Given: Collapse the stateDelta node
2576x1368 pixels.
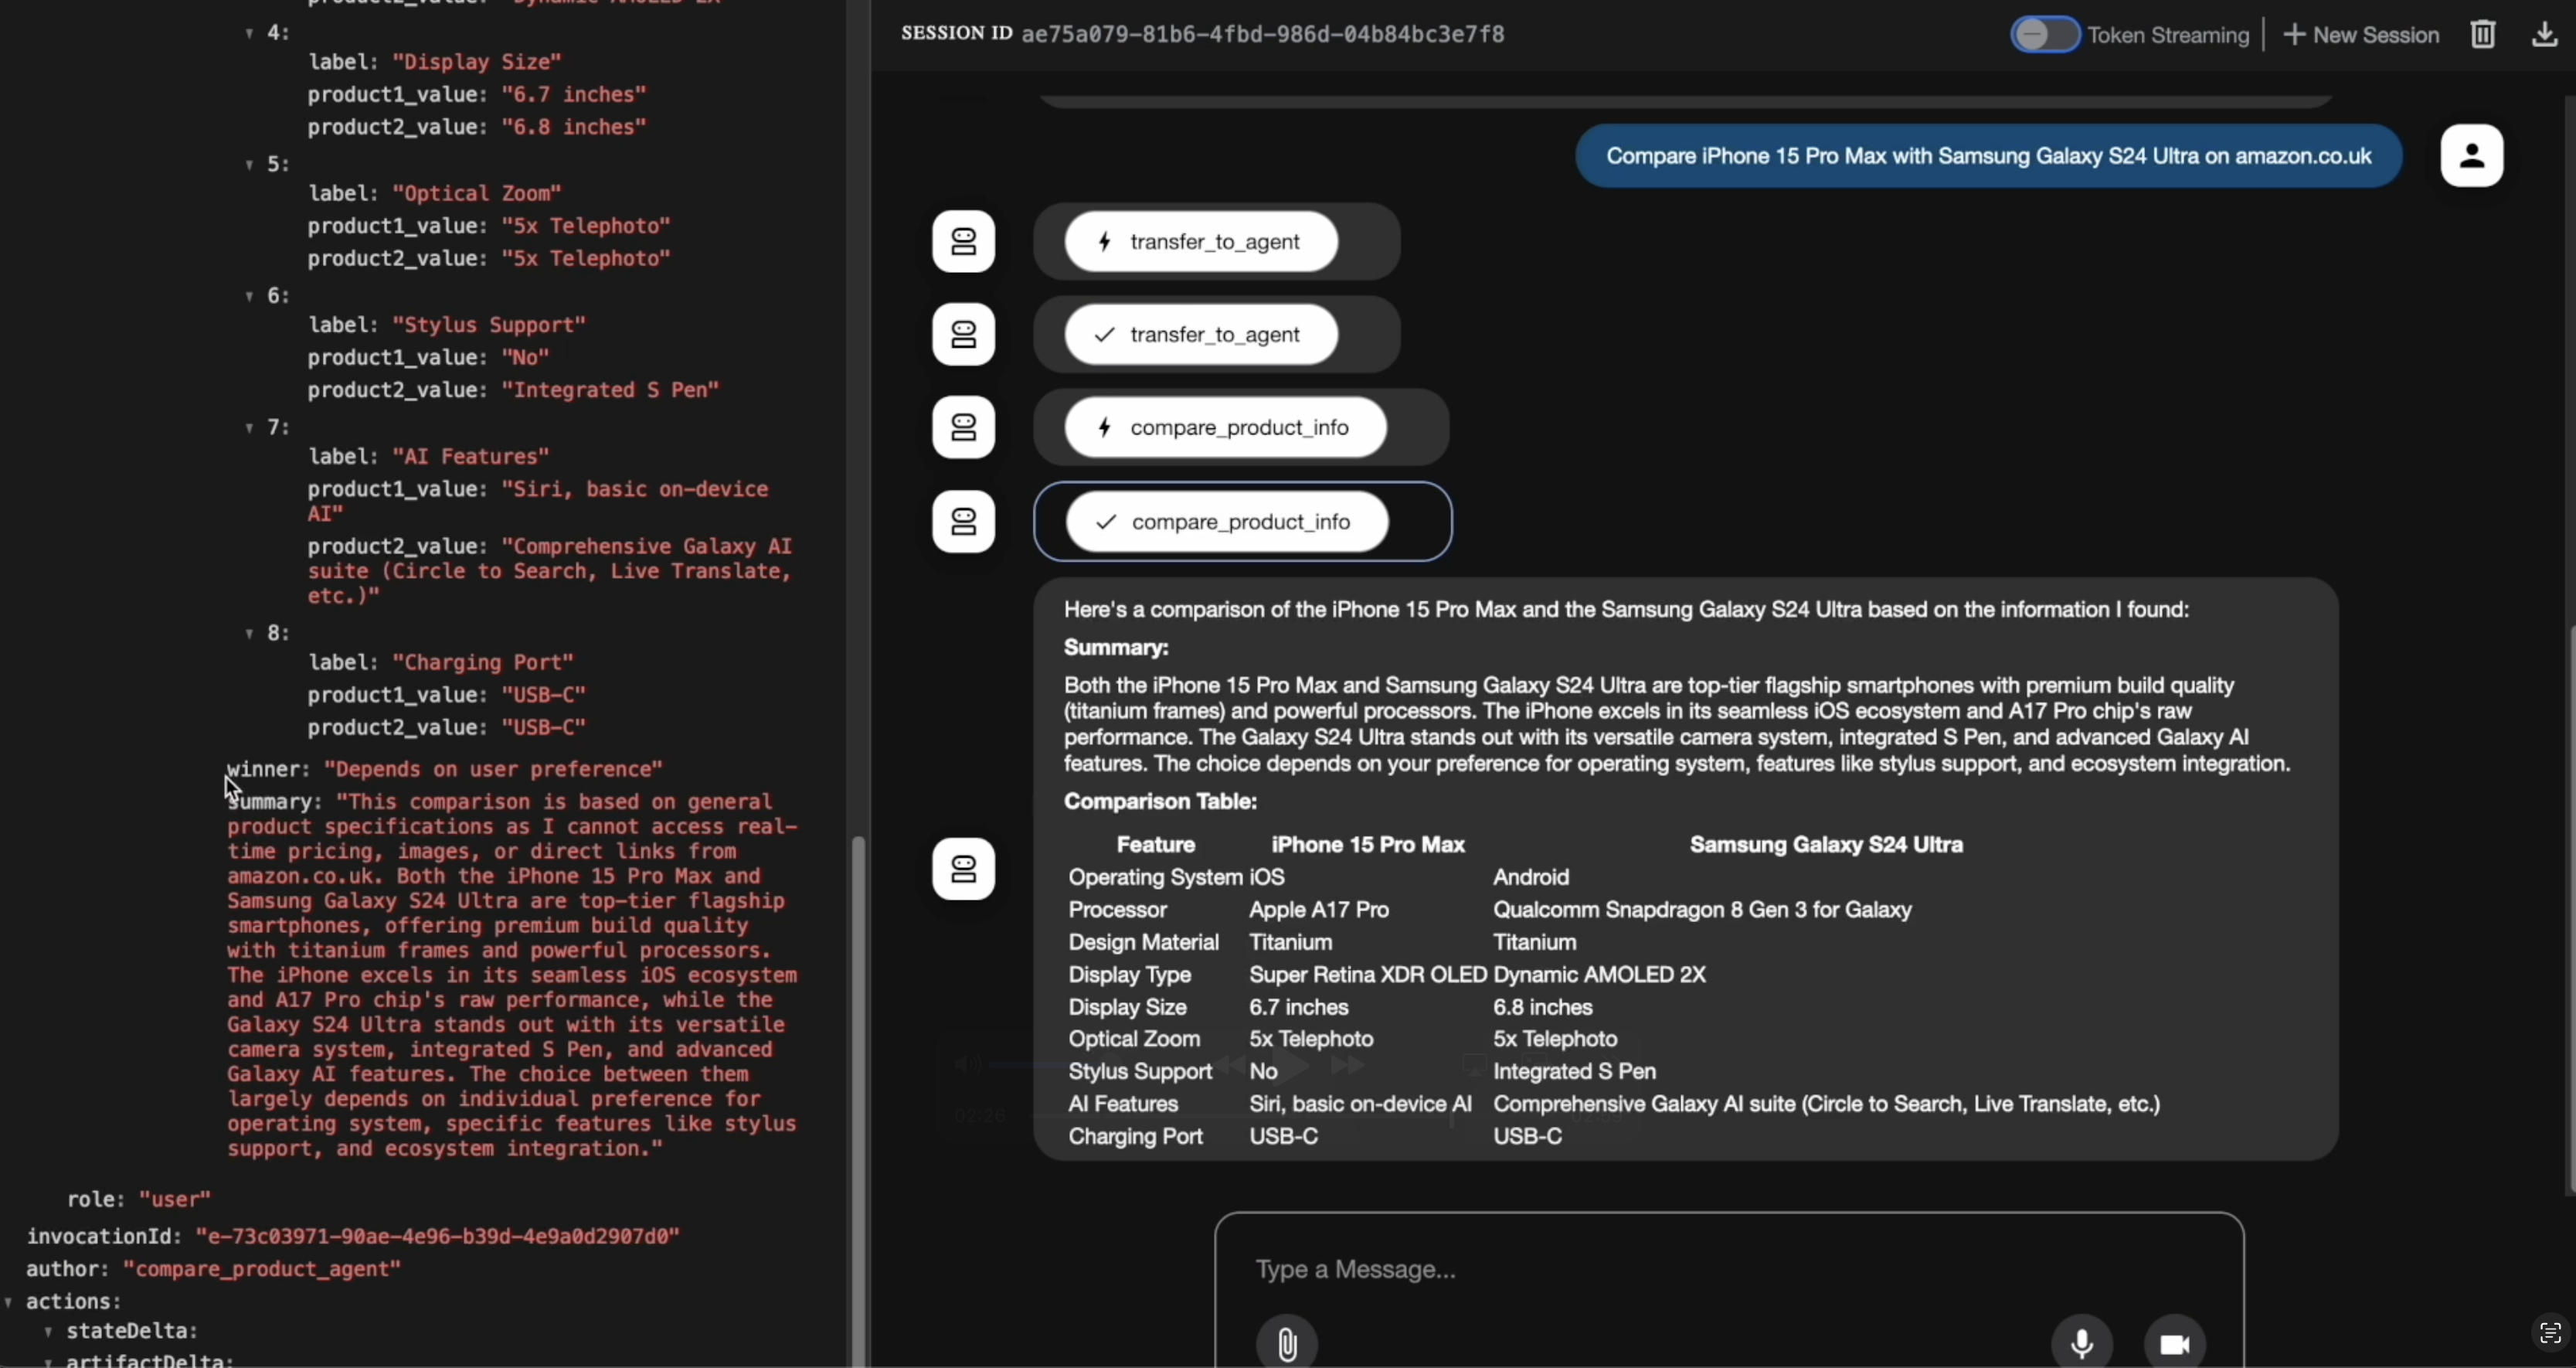Looking at the screenshot, I should [48, 1332].
